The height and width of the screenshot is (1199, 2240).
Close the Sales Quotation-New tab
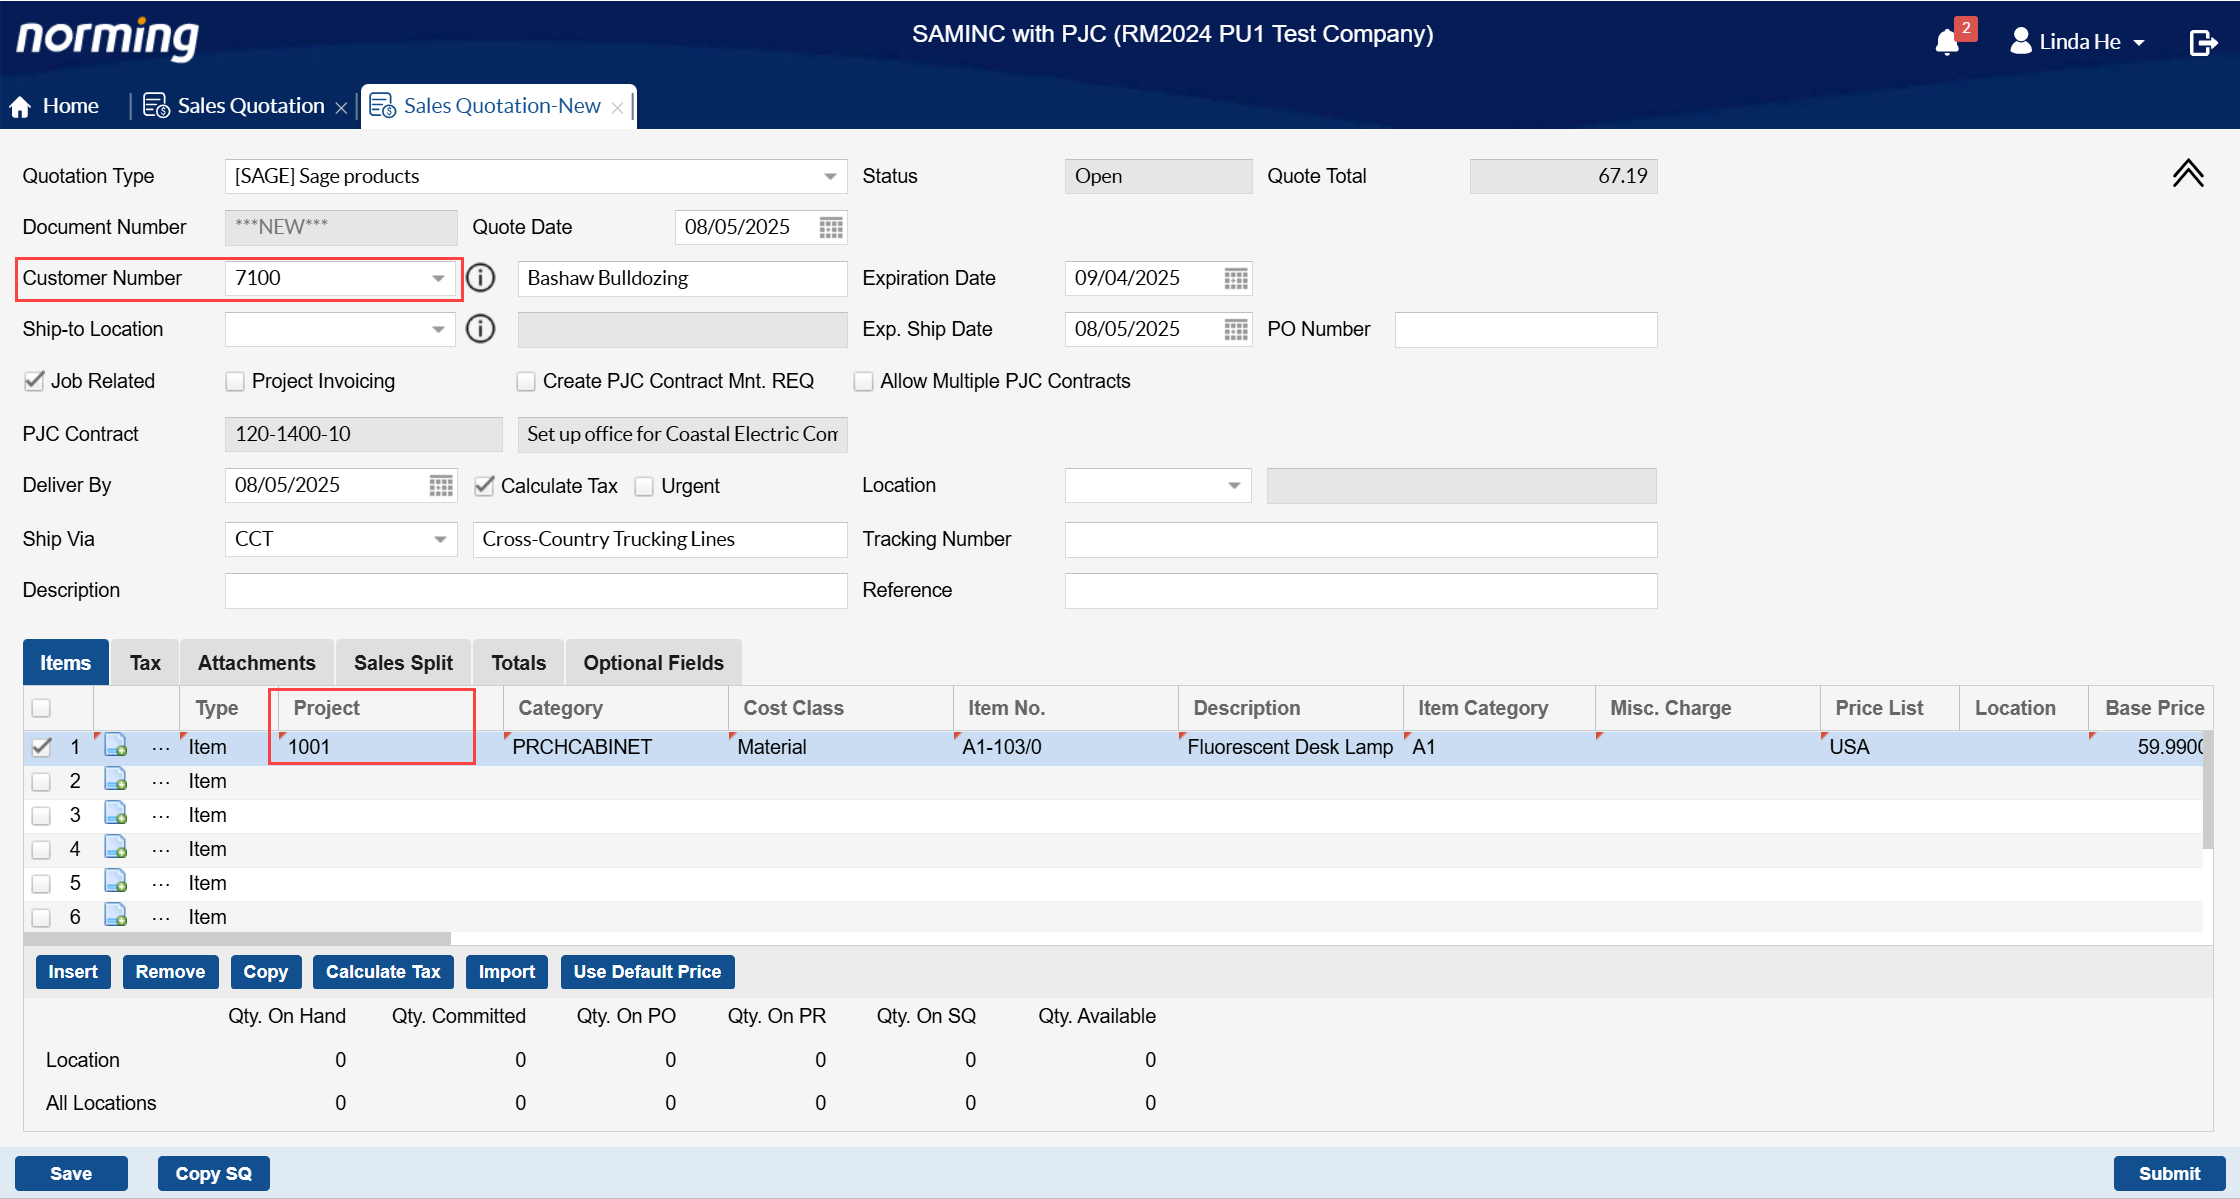[x=617, y=108]
